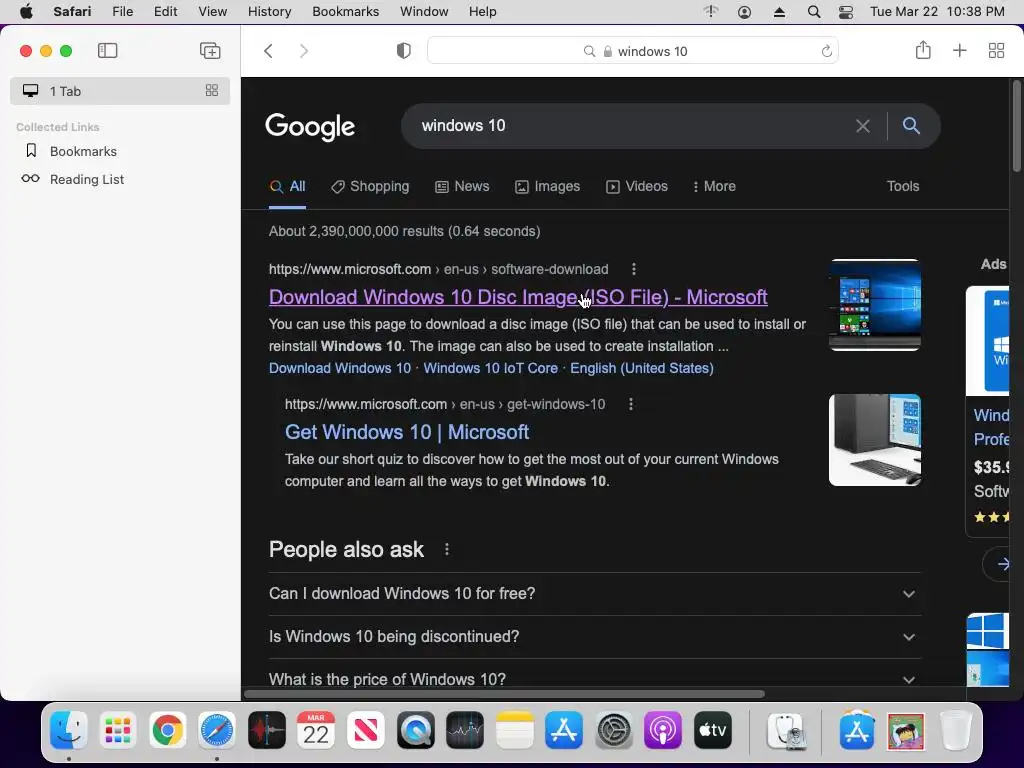Screen dimensions: 1024x768
Task: Click the horizontal page scrollbar
Action: 504,694
